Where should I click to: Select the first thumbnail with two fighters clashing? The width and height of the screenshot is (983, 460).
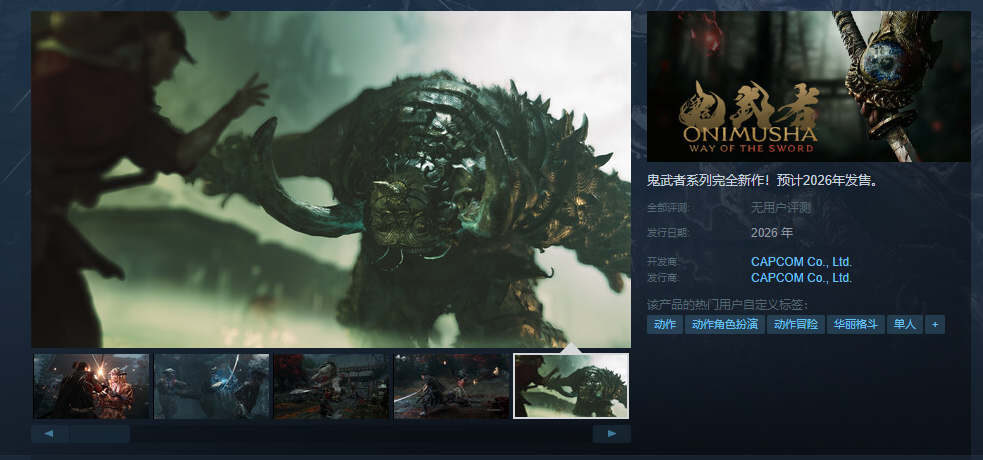coord(91,386)
